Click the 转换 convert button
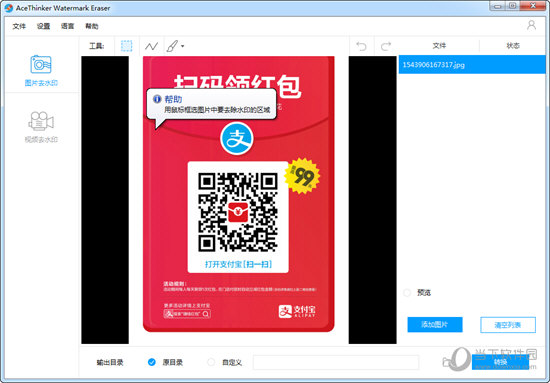The width and height of the screenshot is (550, 383). click(x=500, y=362)
